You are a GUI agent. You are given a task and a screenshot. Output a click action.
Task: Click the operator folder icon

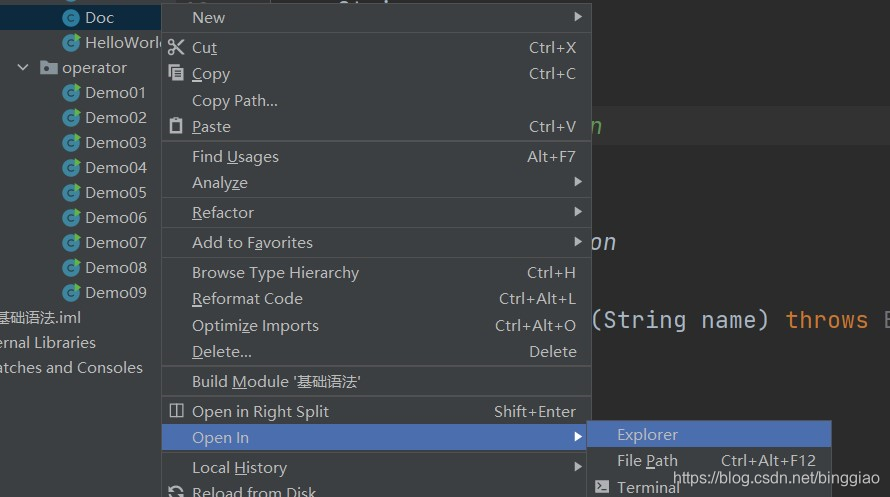click(x=49, y=68)
